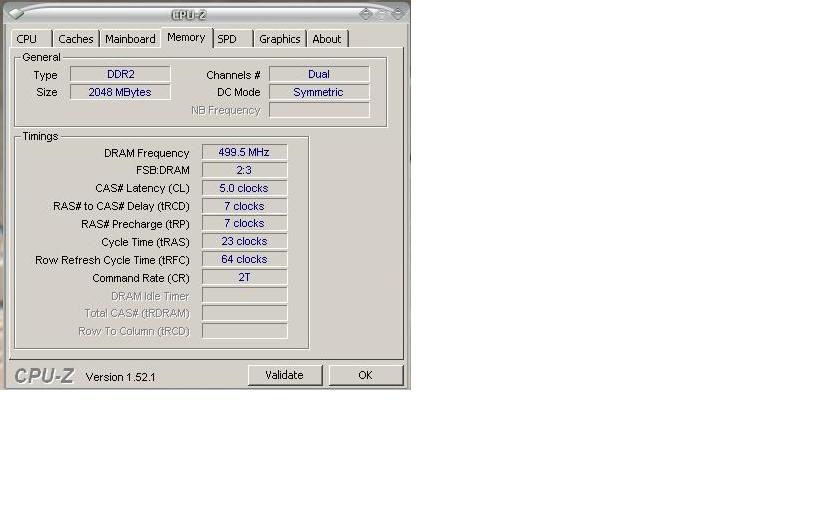Click the Command Rate (CR) label

(141, 278)
